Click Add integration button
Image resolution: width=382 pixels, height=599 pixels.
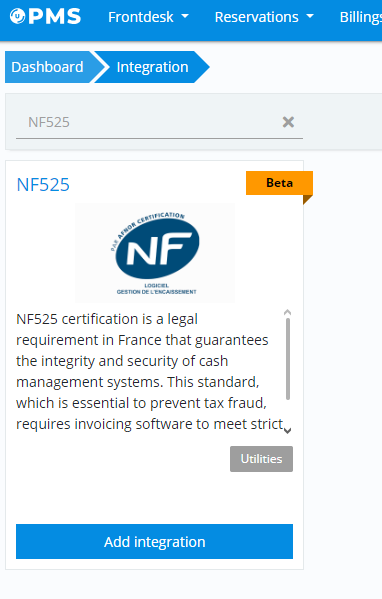154,541
